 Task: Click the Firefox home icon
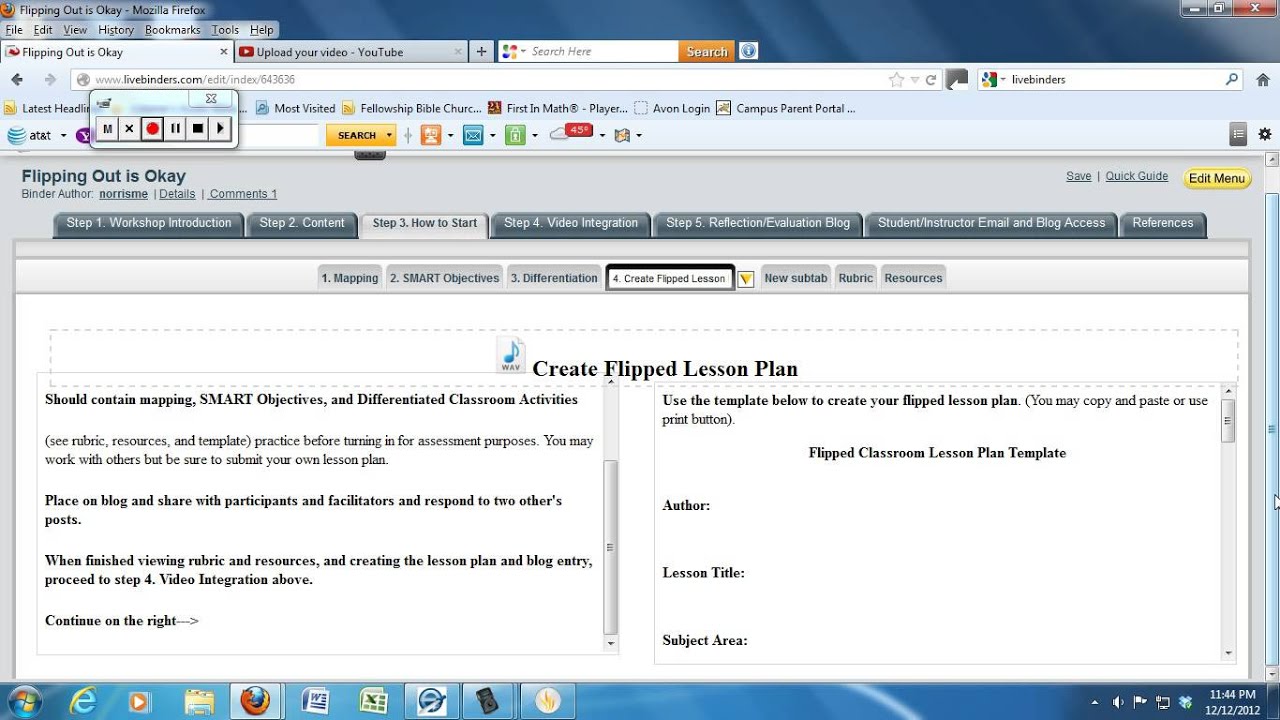(x=1262, y=79)
